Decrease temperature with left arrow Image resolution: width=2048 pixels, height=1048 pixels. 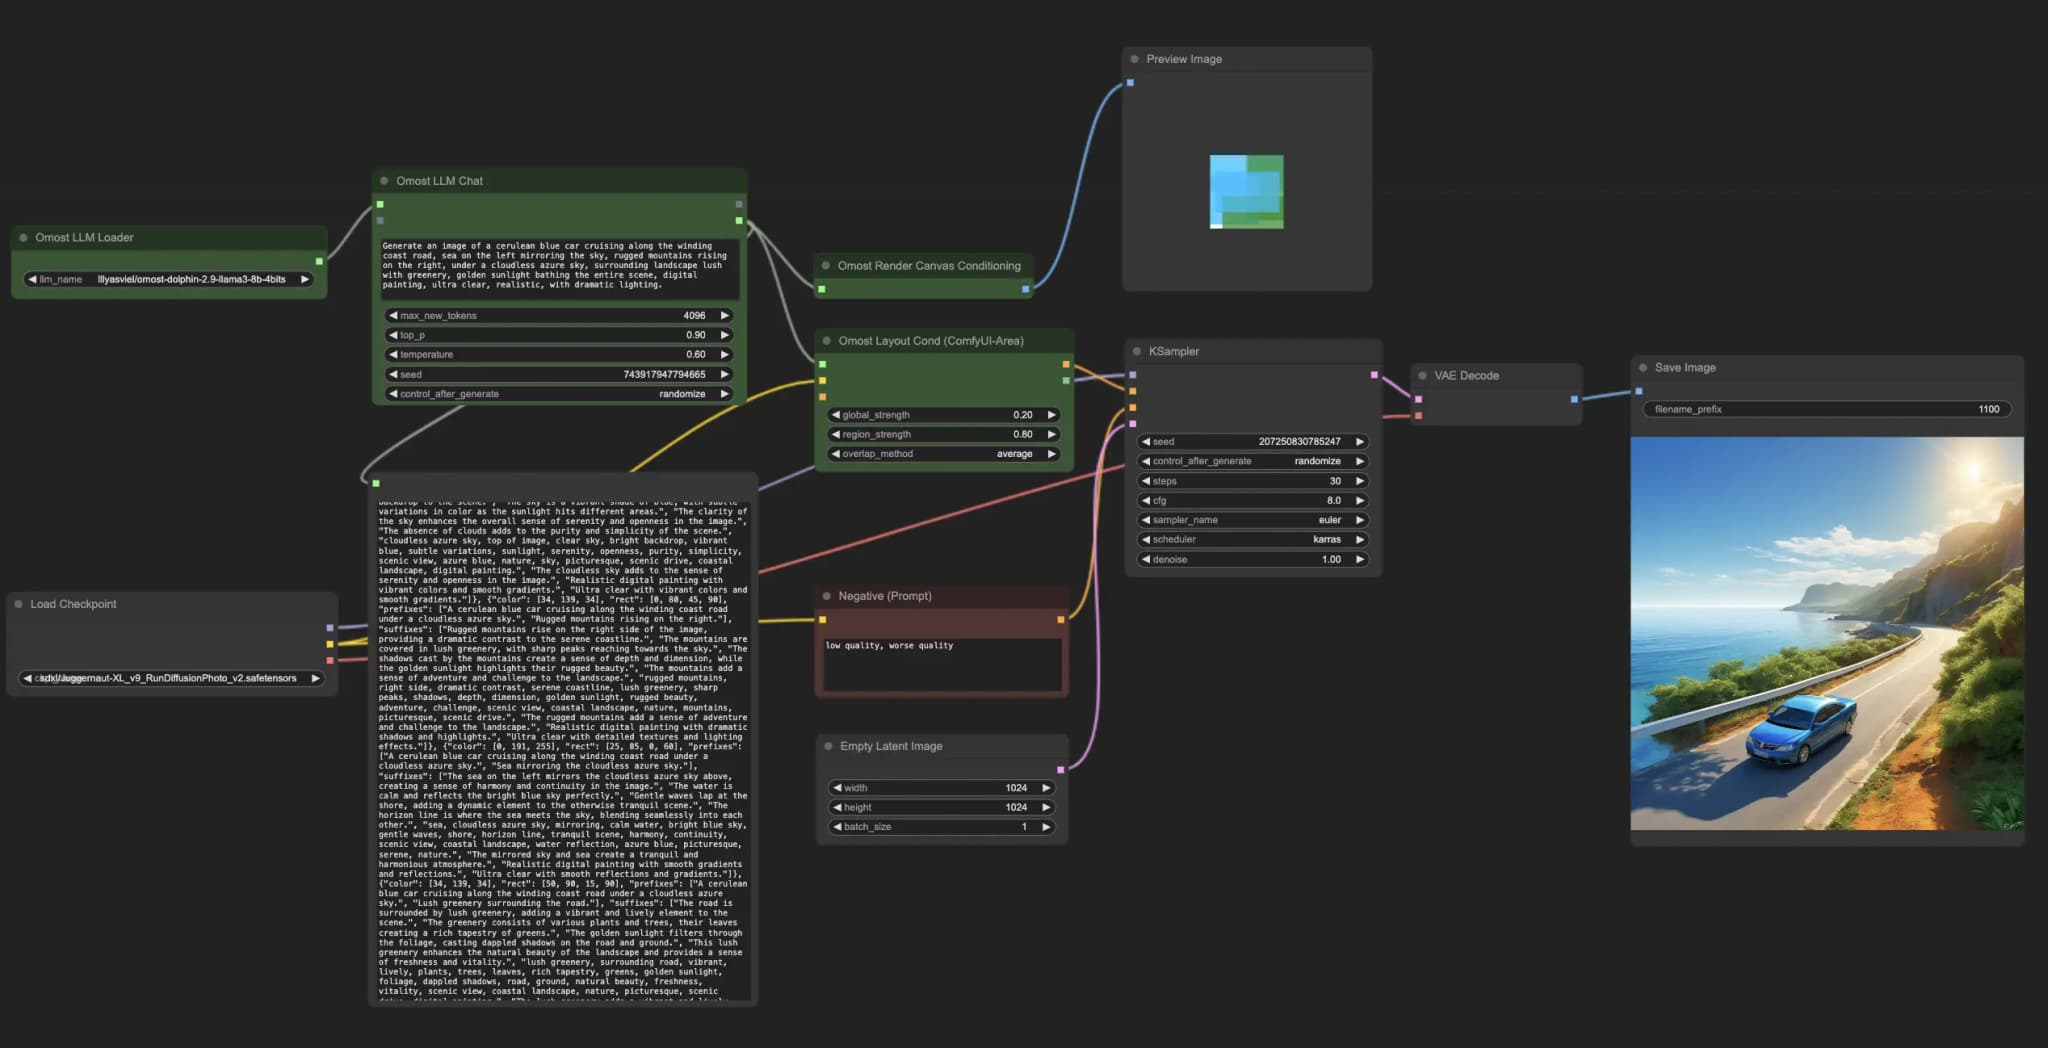click(393, 355)
